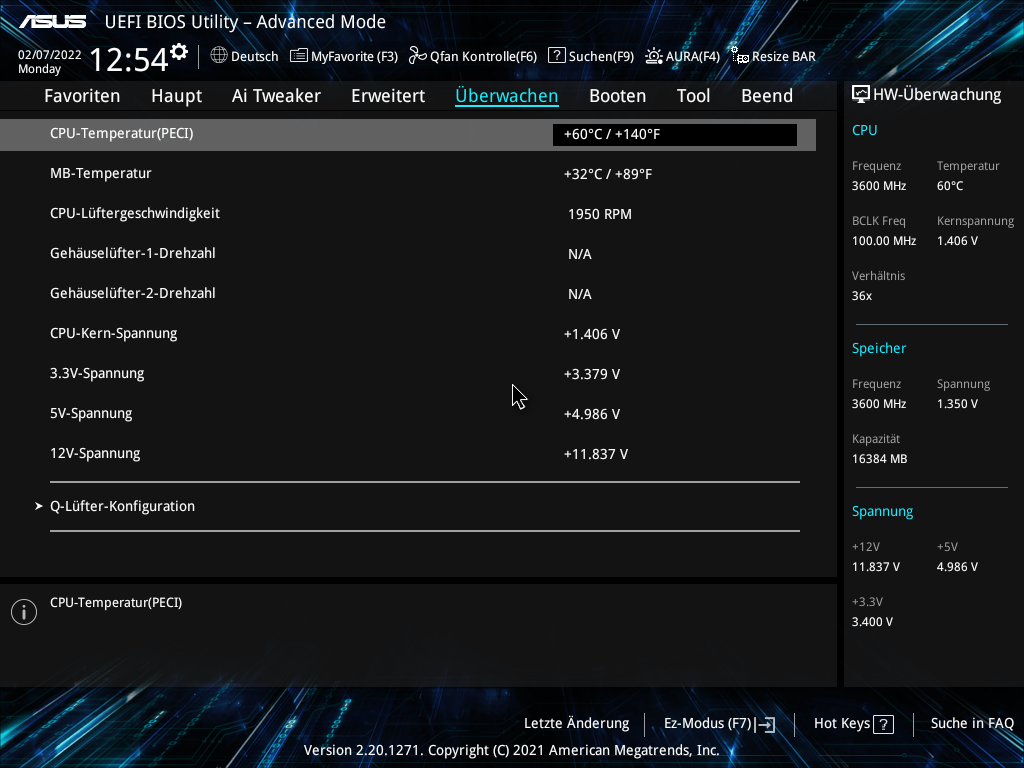Go to the Erweitert tab

click(388, 96)
